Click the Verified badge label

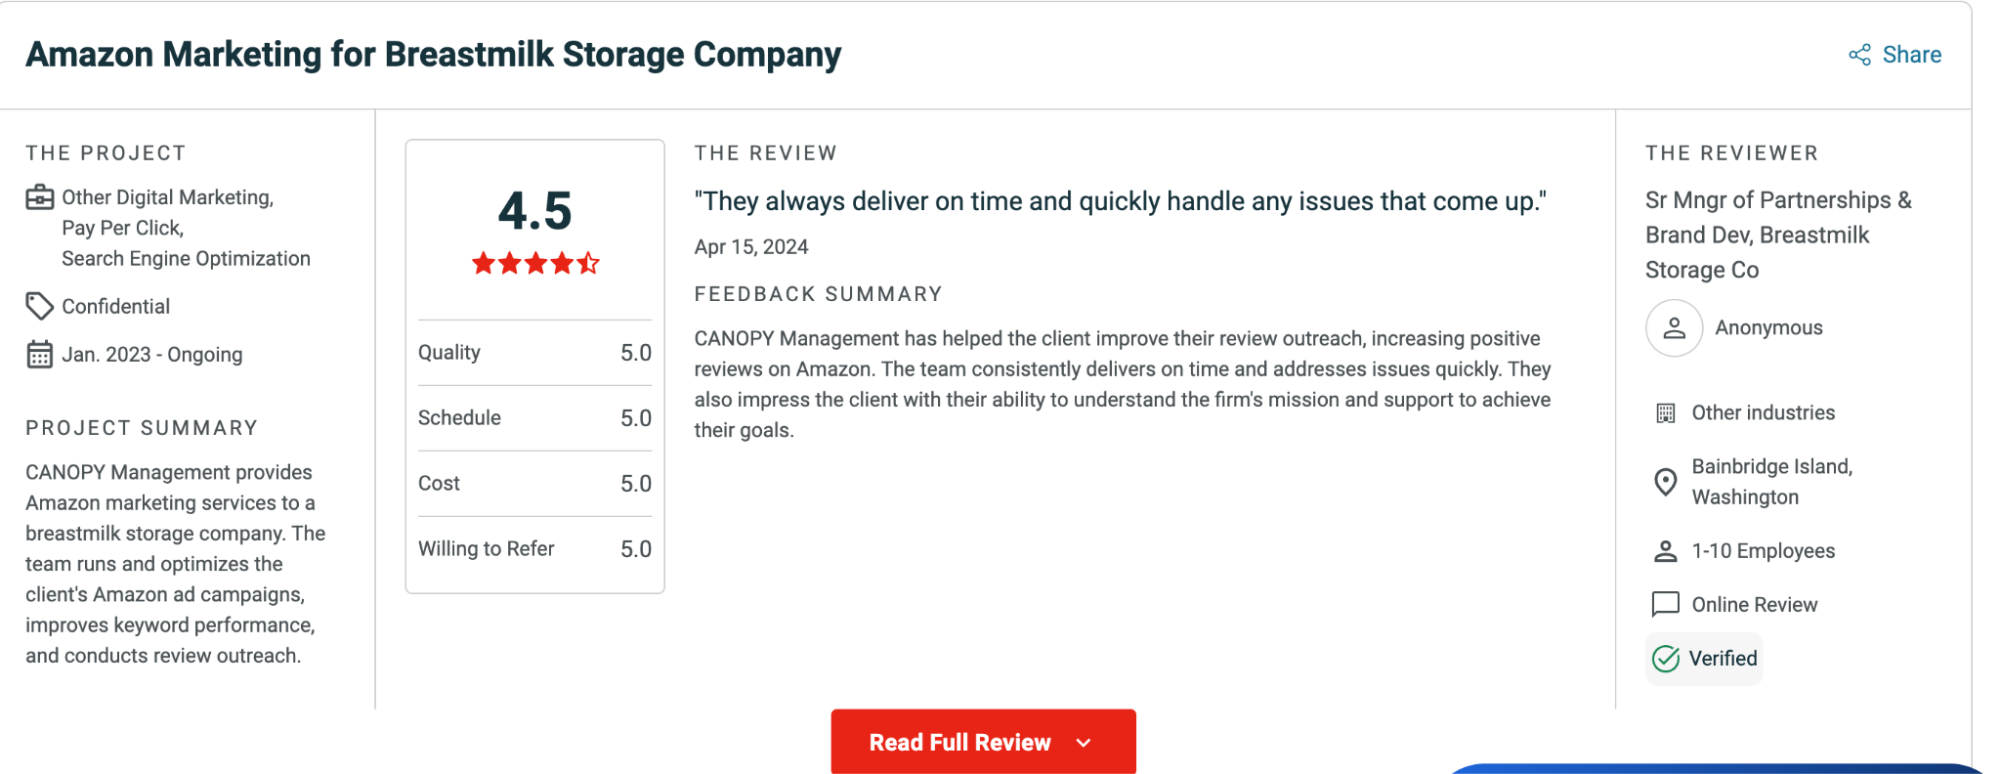1722,659
